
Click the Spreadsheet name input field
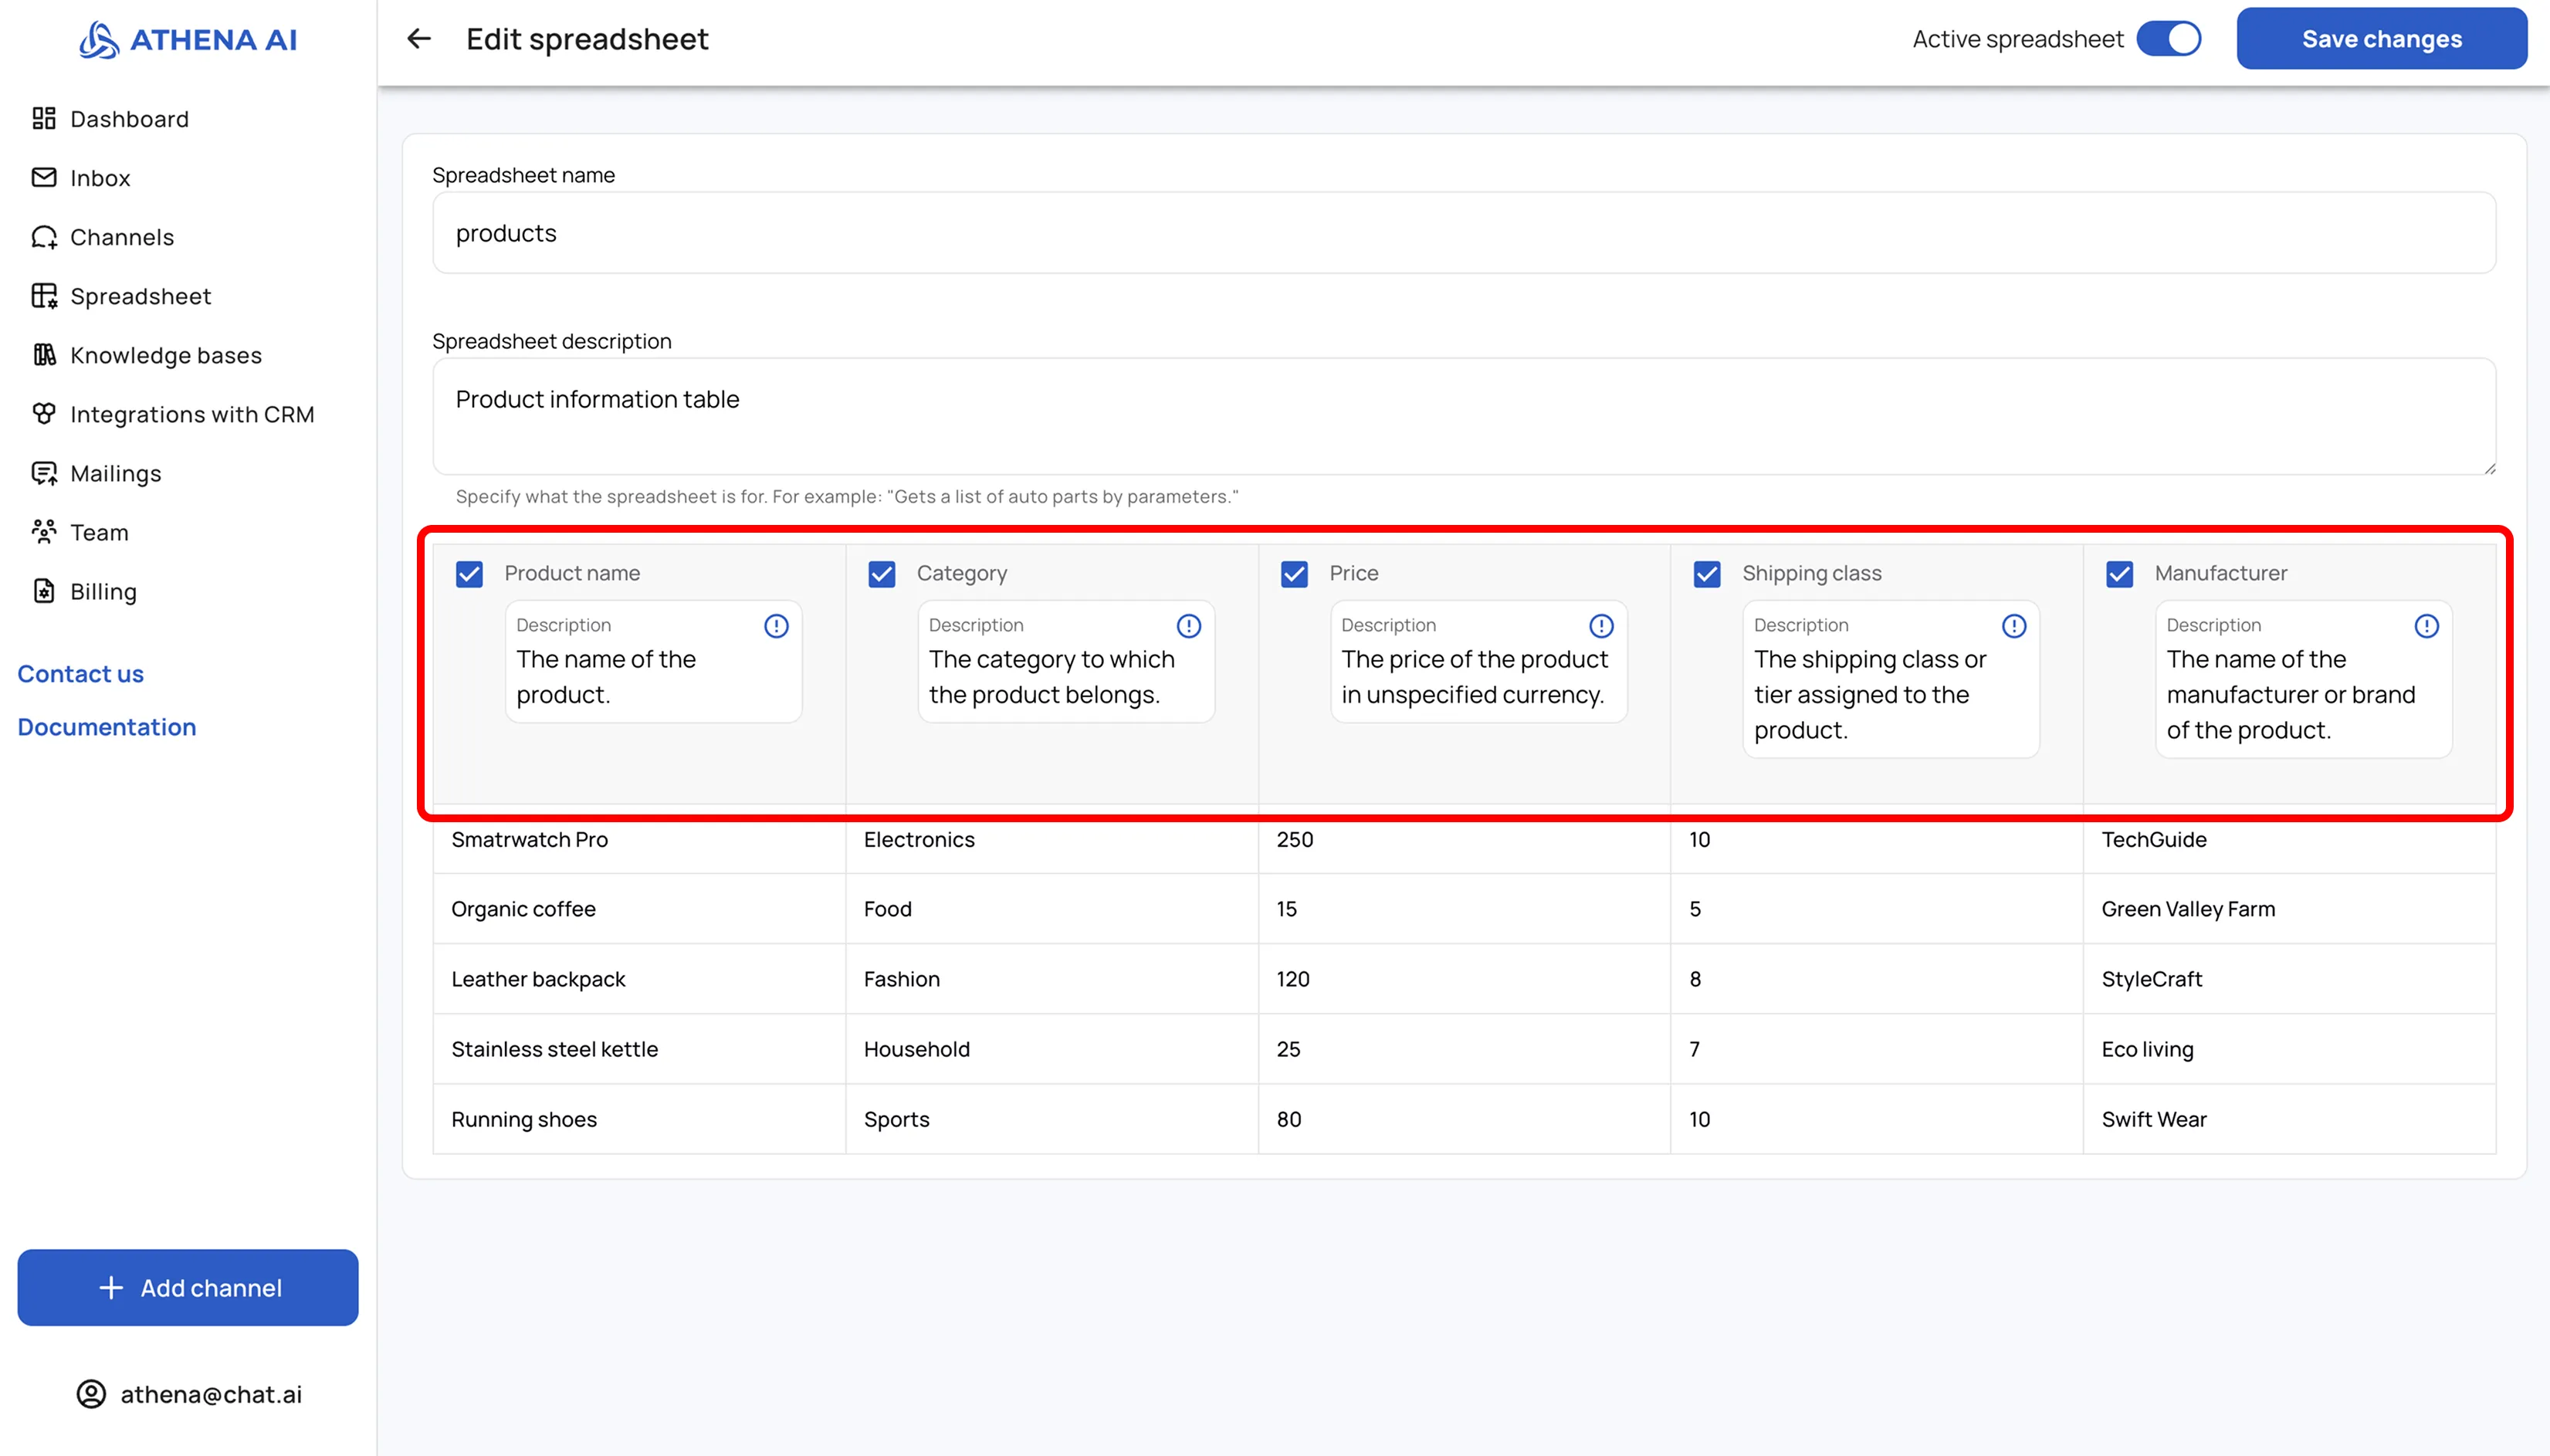[x=1463, y=233]
